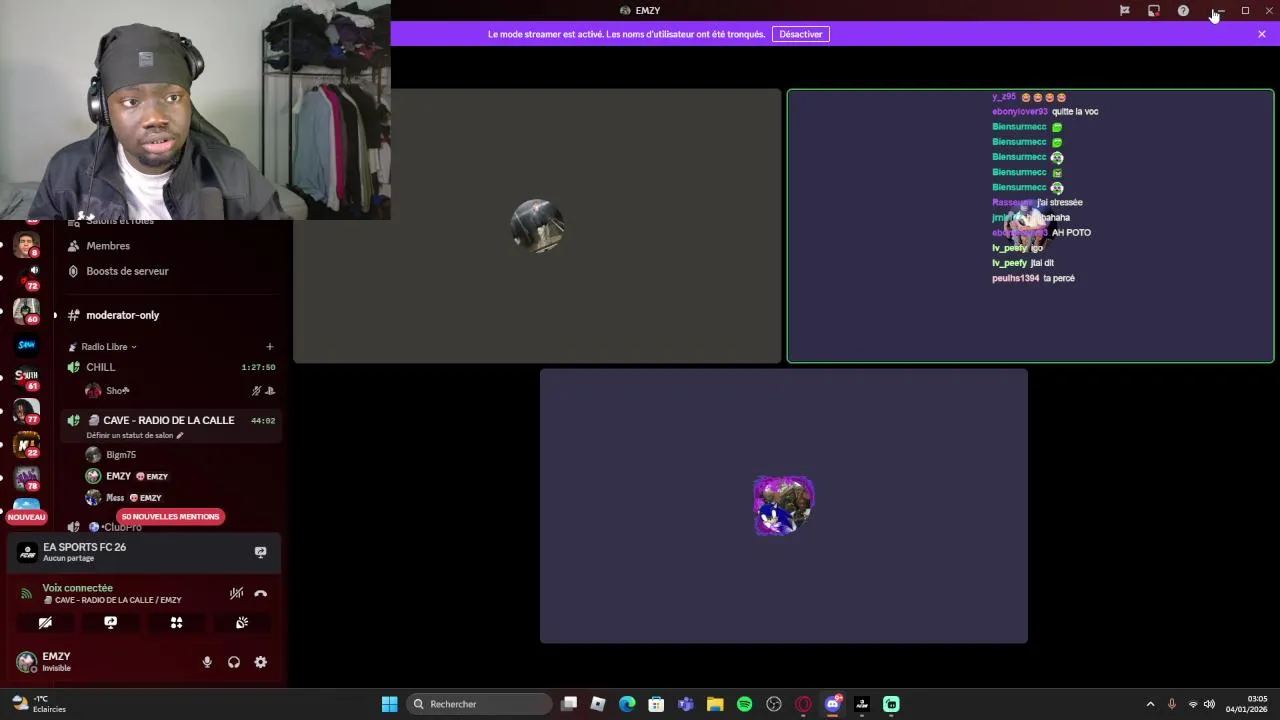The image size is (1280, 720).
Task: Open the Discord inbox icon
Action: pyautogui.click(x=1153, y=11)
